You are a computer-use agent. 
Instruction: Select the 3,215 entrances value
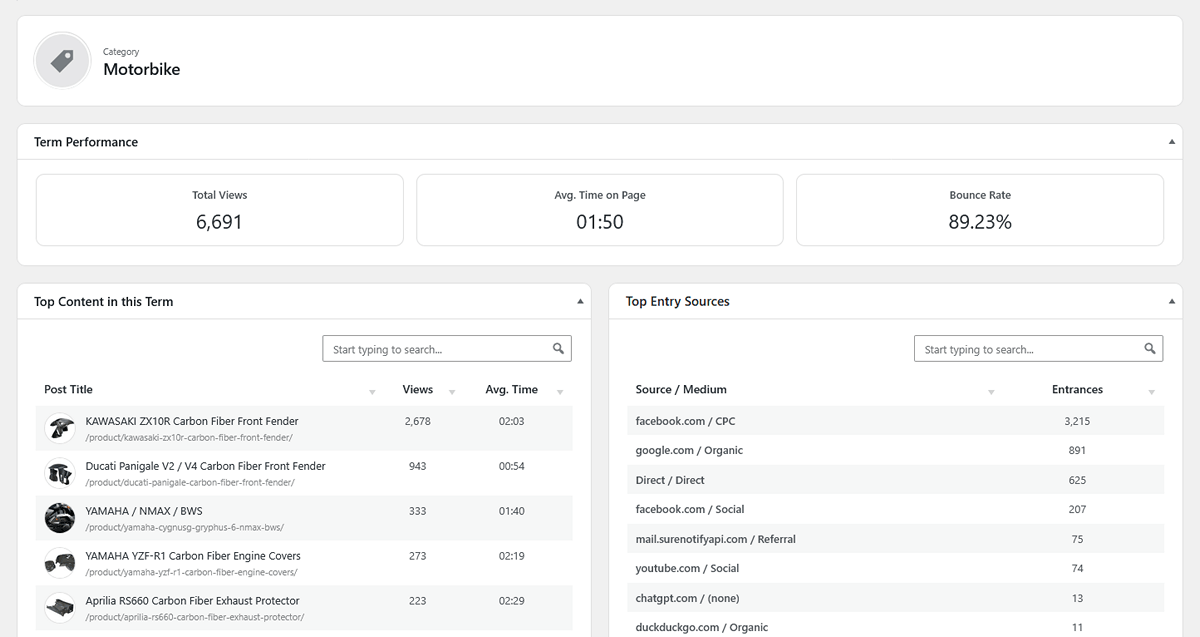tap(1077, 421)
